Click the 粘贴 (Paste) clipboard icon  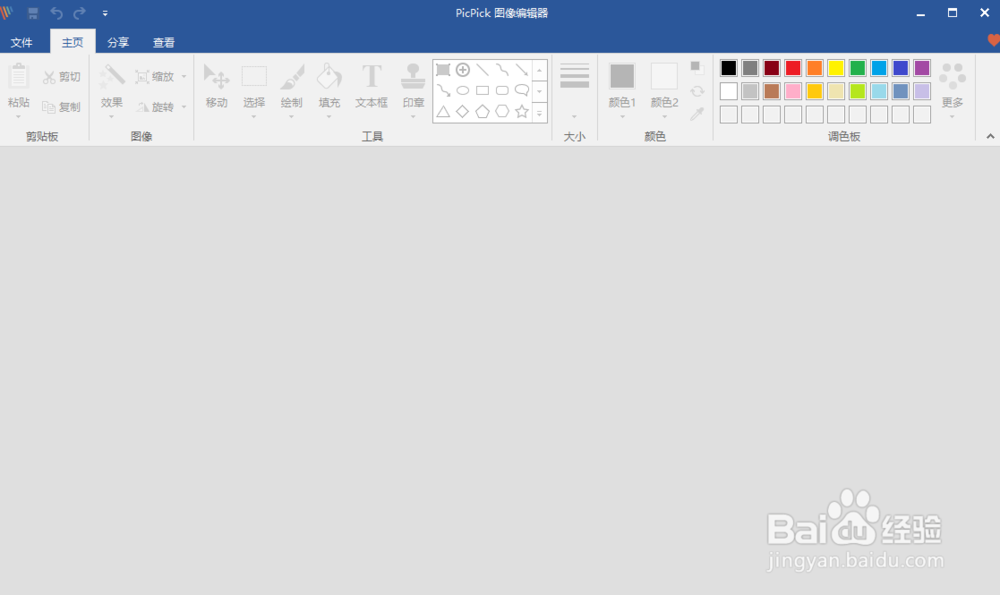click(18, 77)
